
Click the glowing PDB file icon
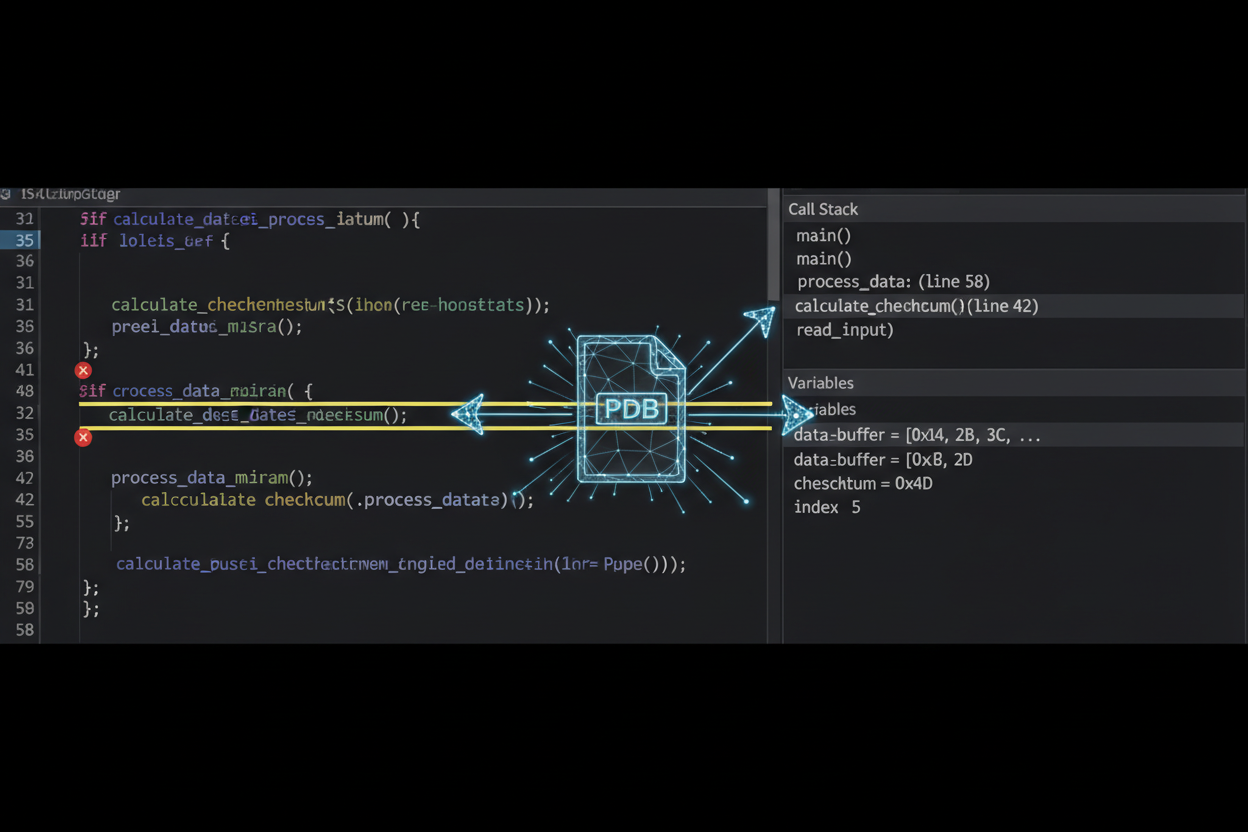point(631,409)
